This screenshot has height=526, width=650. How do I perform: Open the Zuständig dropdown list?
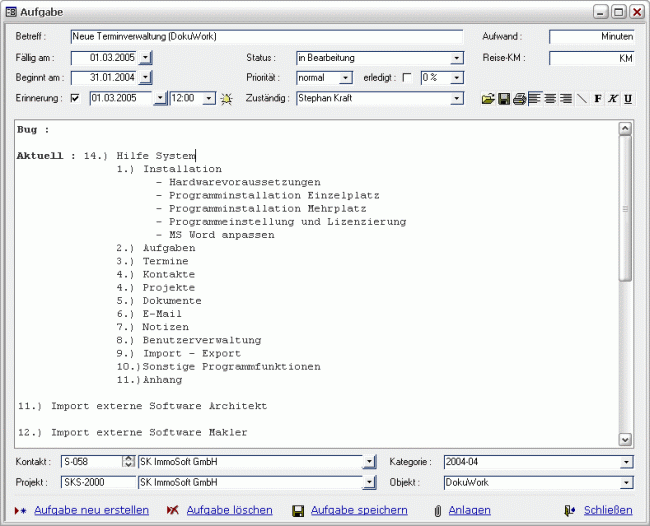tap(457, 98)
